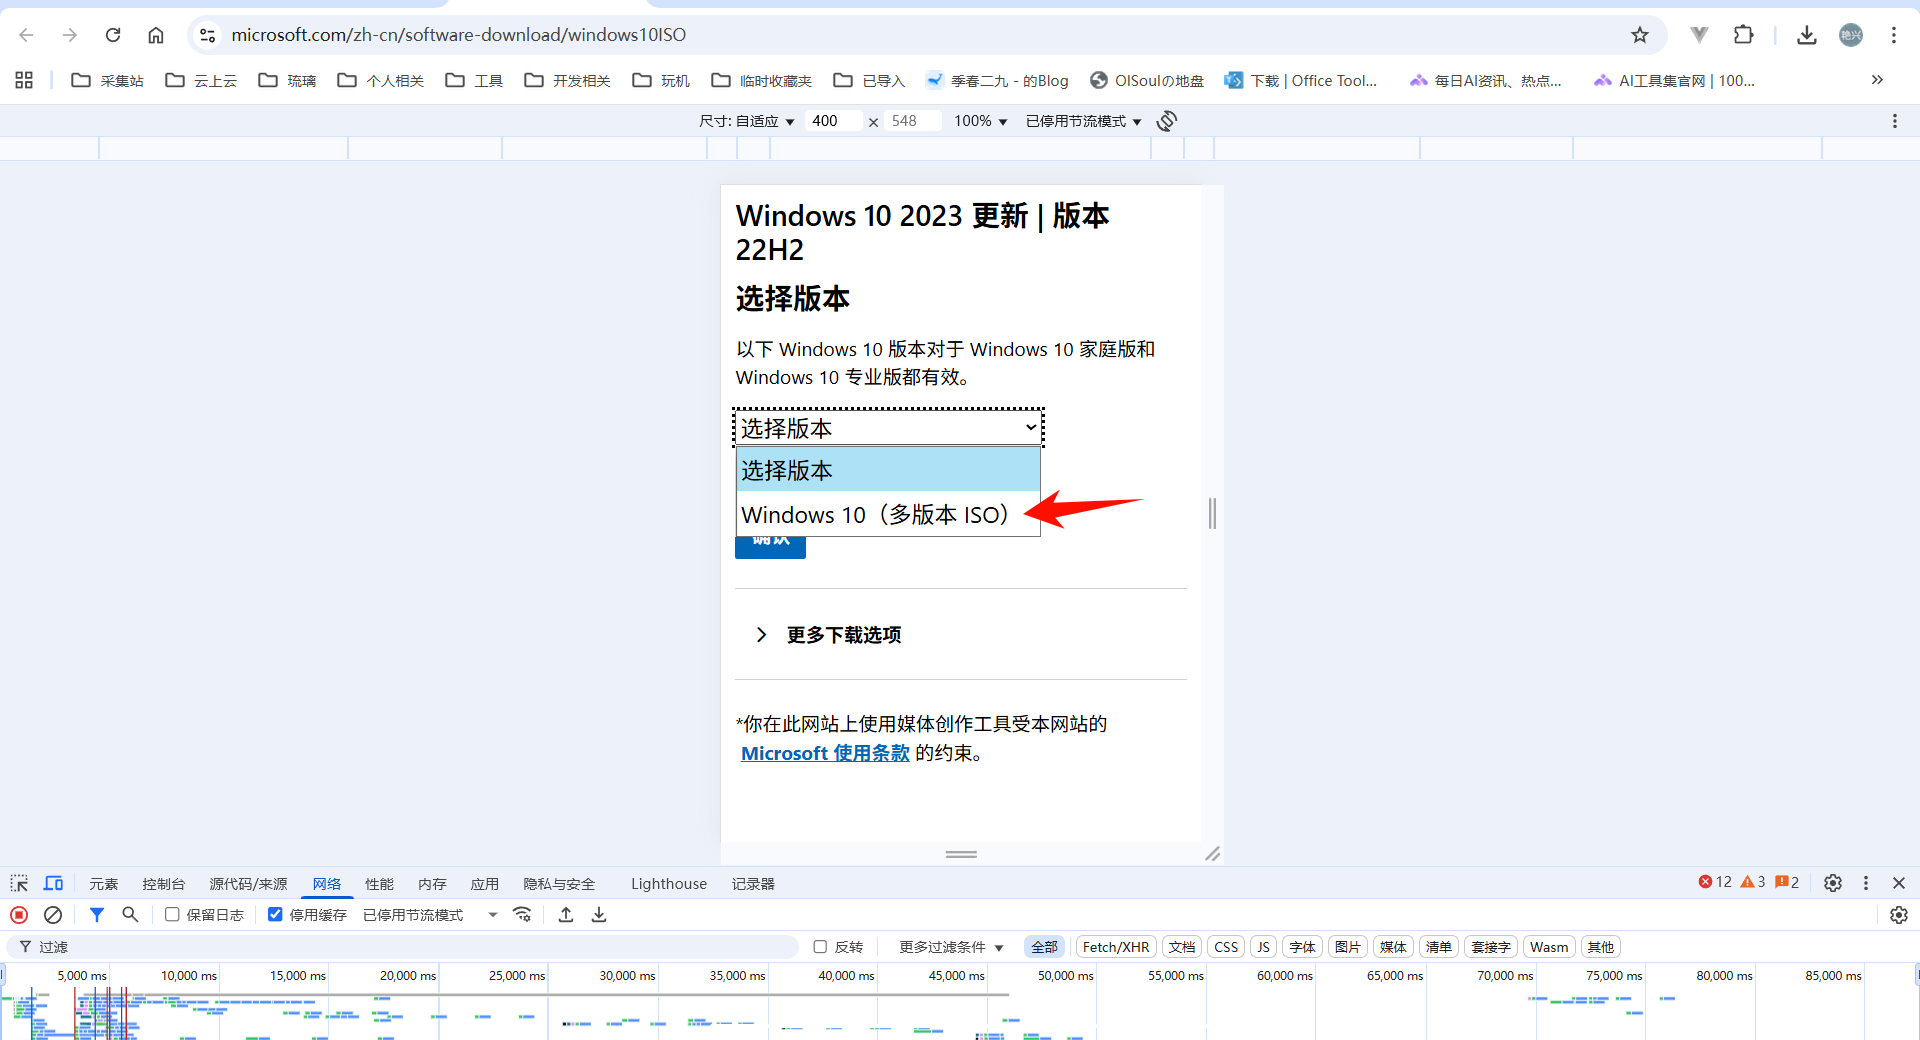Click the export HAR download icon
Image resolution: width=1920 pixels, height=1040 pixels.
599,915
